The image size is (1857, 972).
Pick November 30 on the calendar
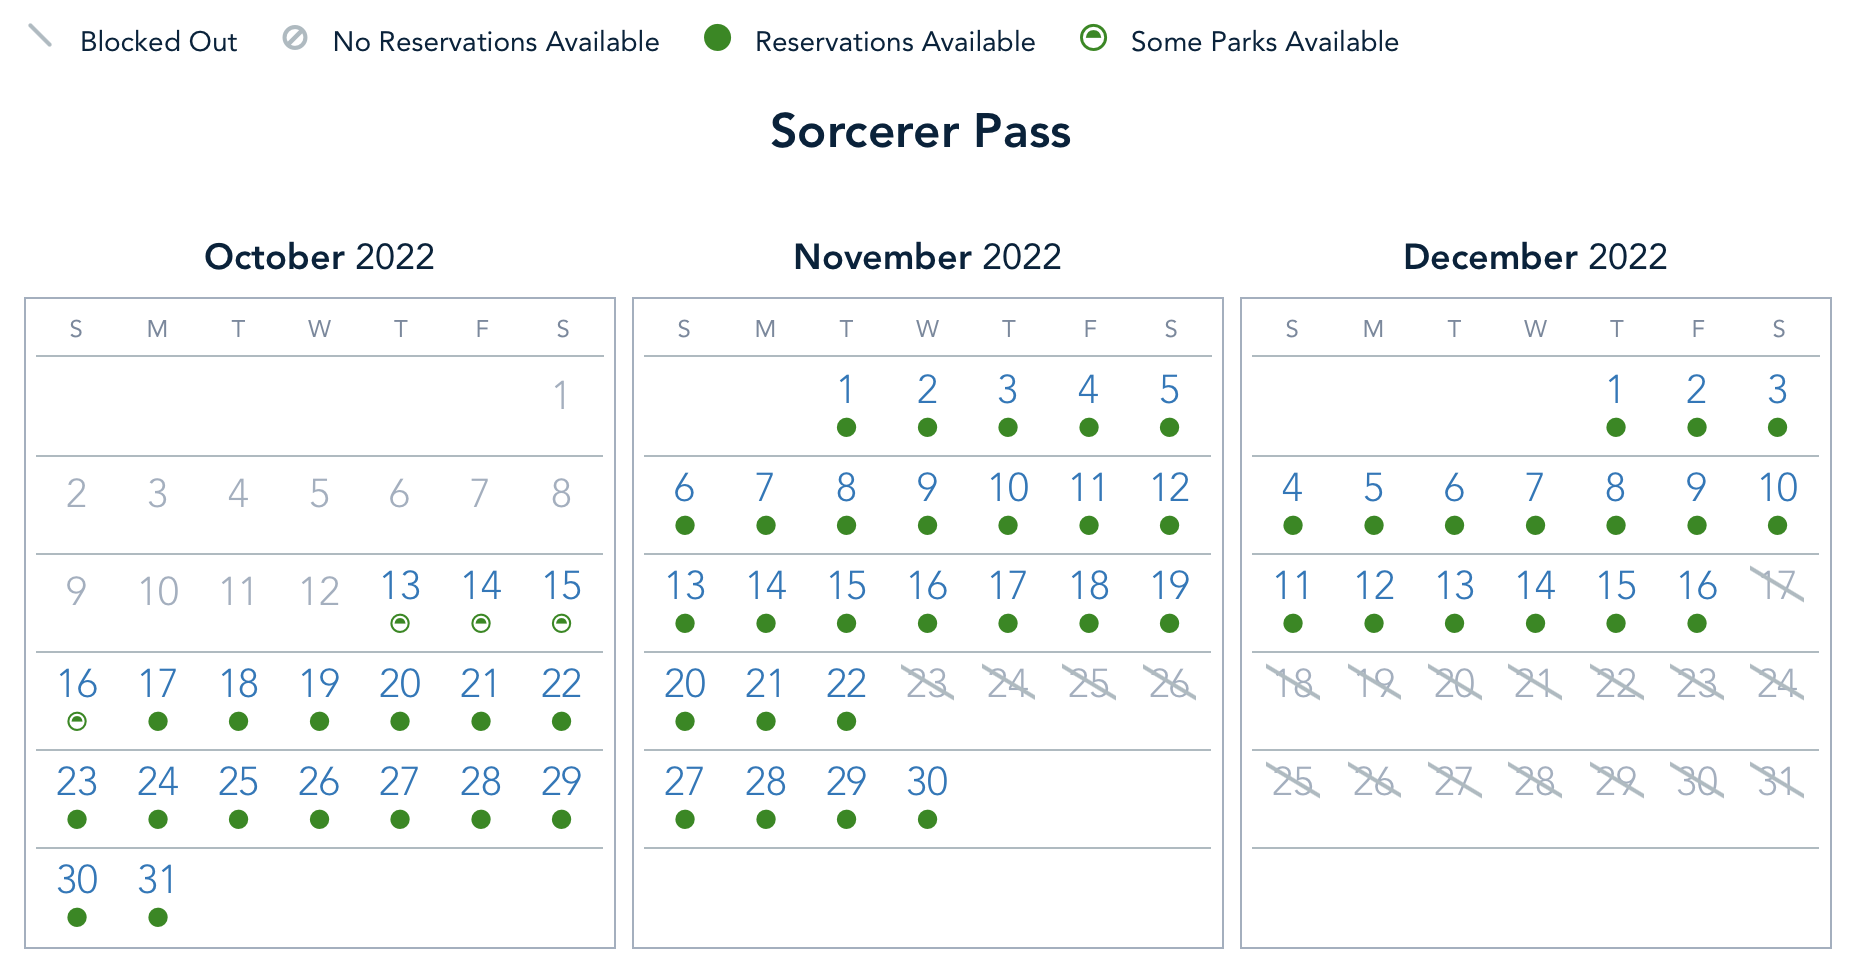pyautogui.click(x=927, y=782)
